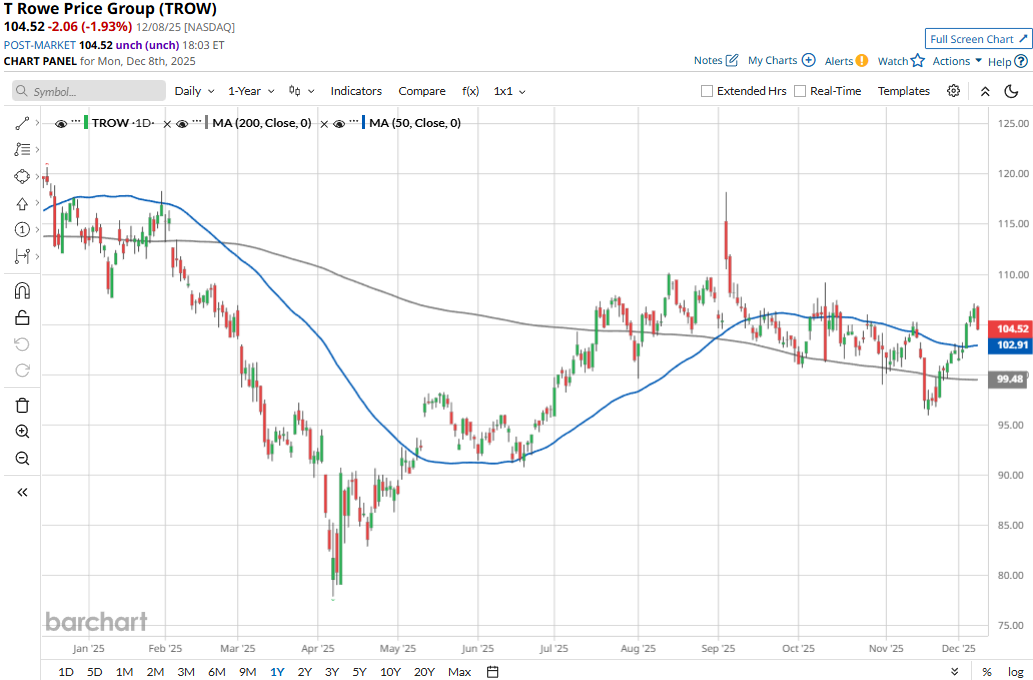The width and height of the screenshot is (1033, 680).
Task: Switch to dark mode moon icon
Action: pos(1011,91)
